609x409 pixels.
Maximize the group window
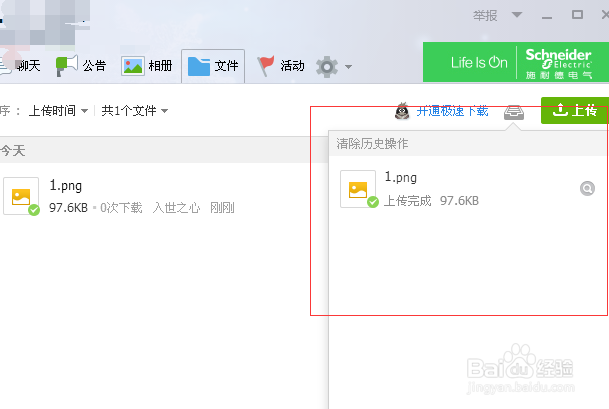(577, 15)
